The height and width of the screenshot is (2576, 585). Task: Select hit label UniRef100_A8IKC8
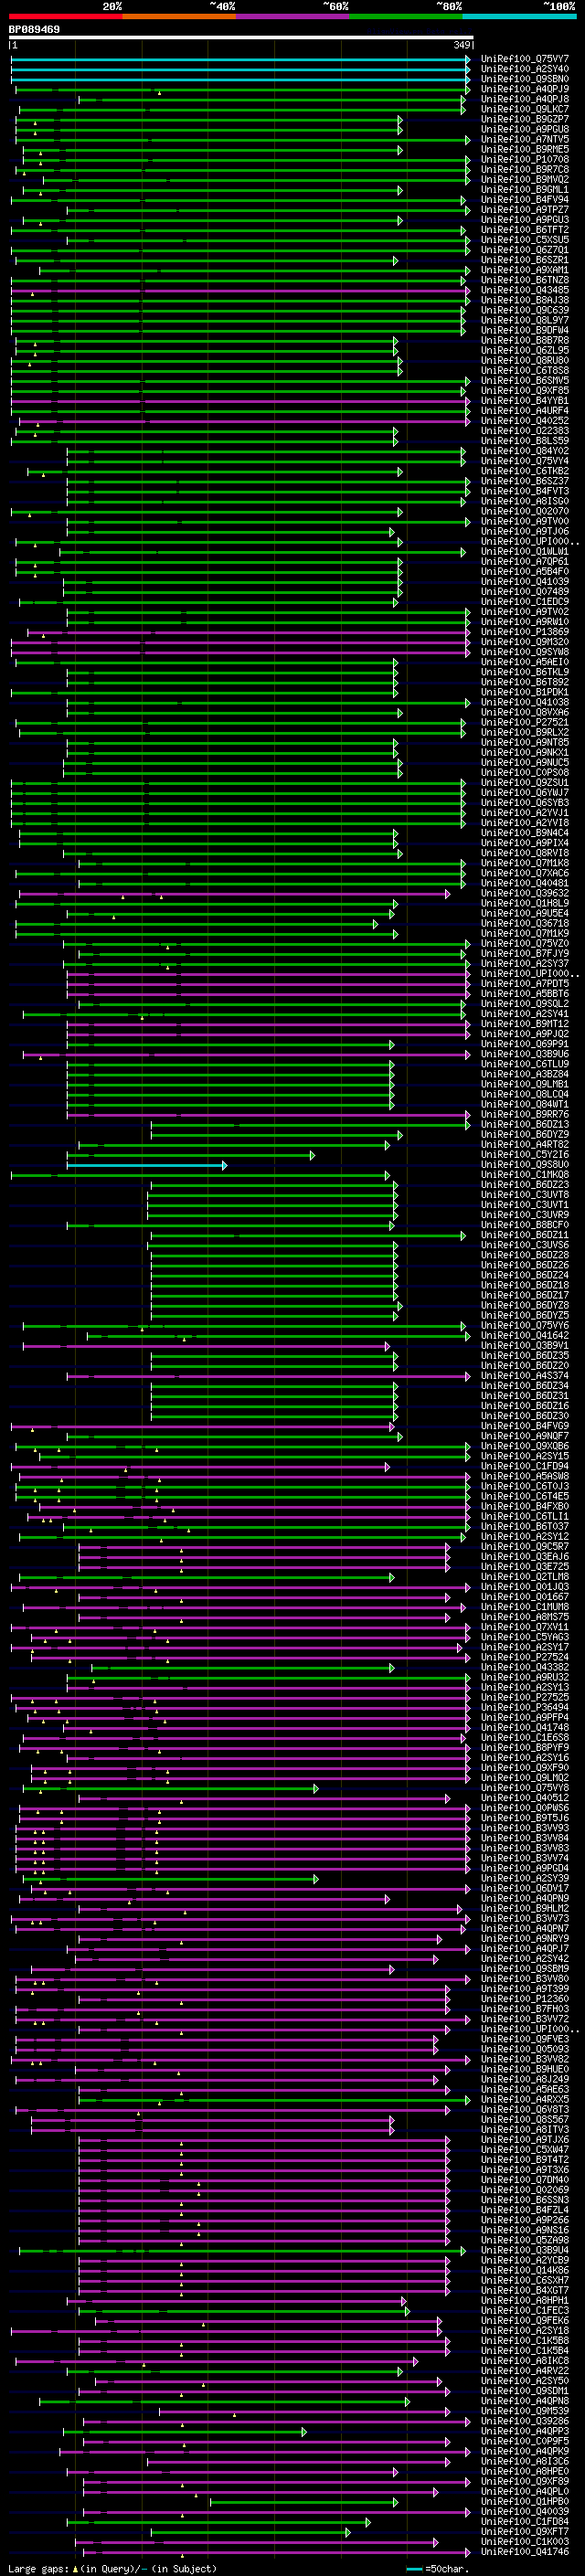pos(525,2360)
